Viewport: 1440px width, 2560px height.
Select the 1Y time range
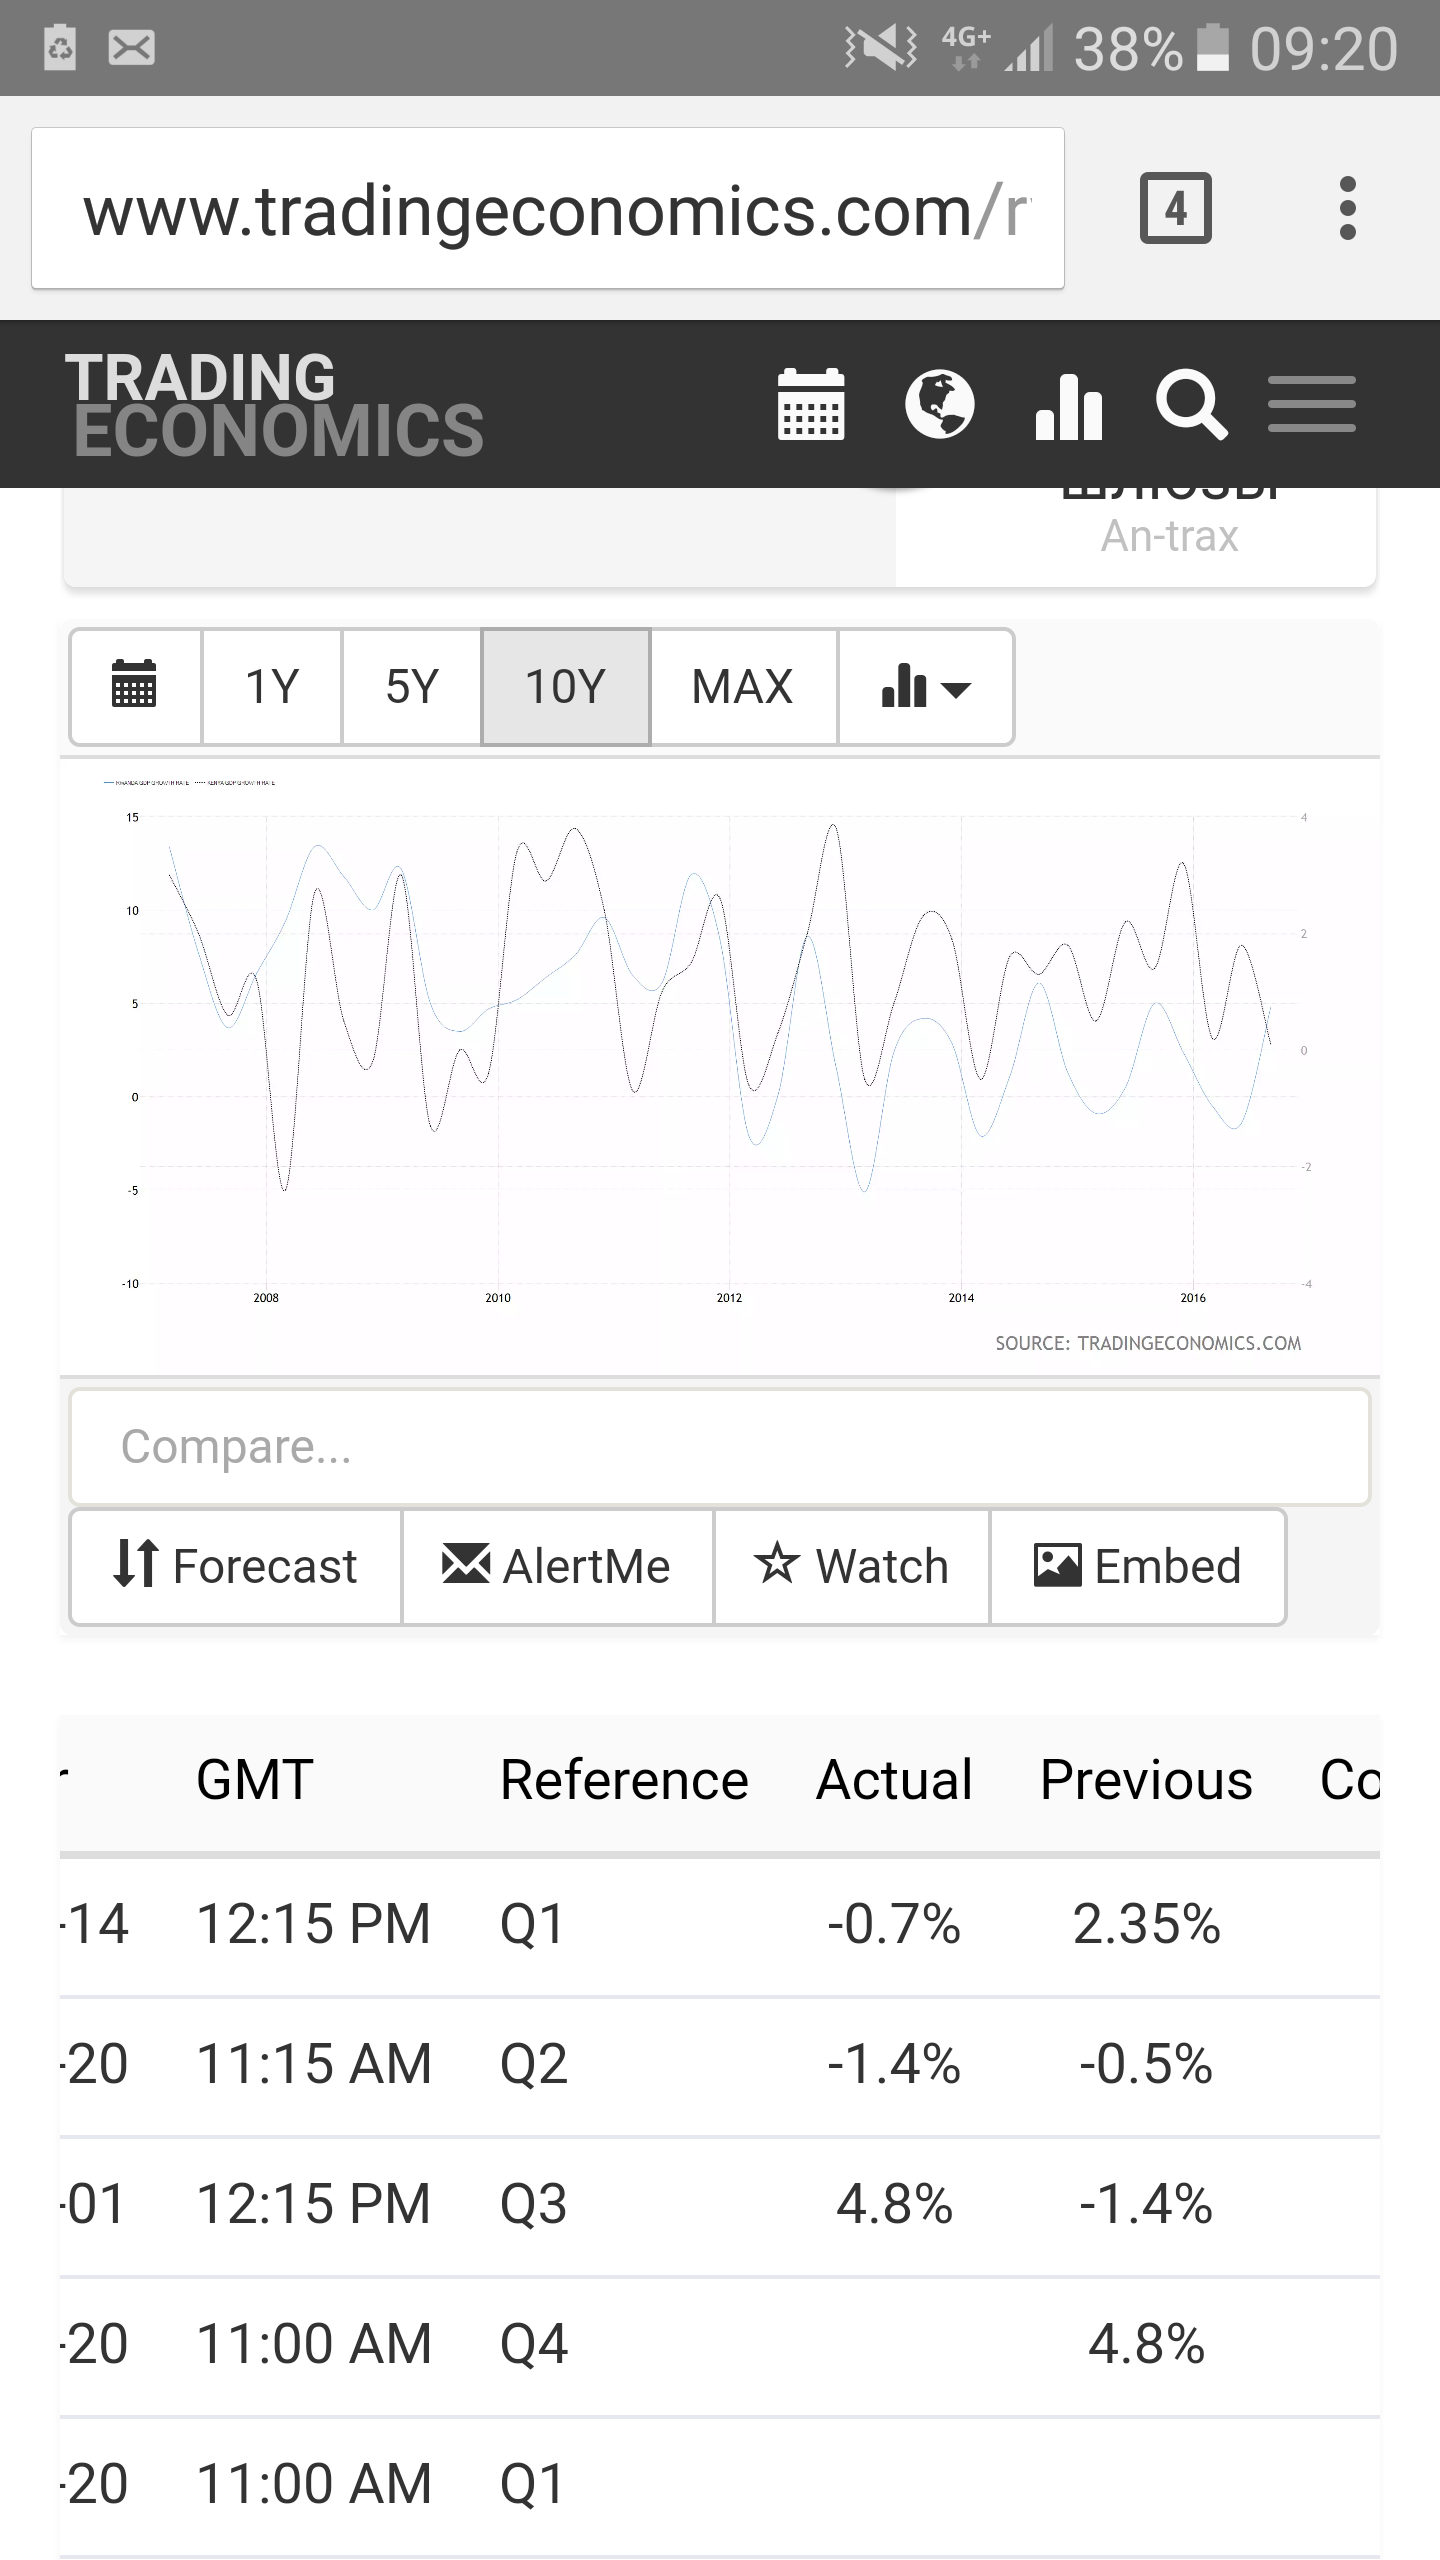(x=272, y=686)
